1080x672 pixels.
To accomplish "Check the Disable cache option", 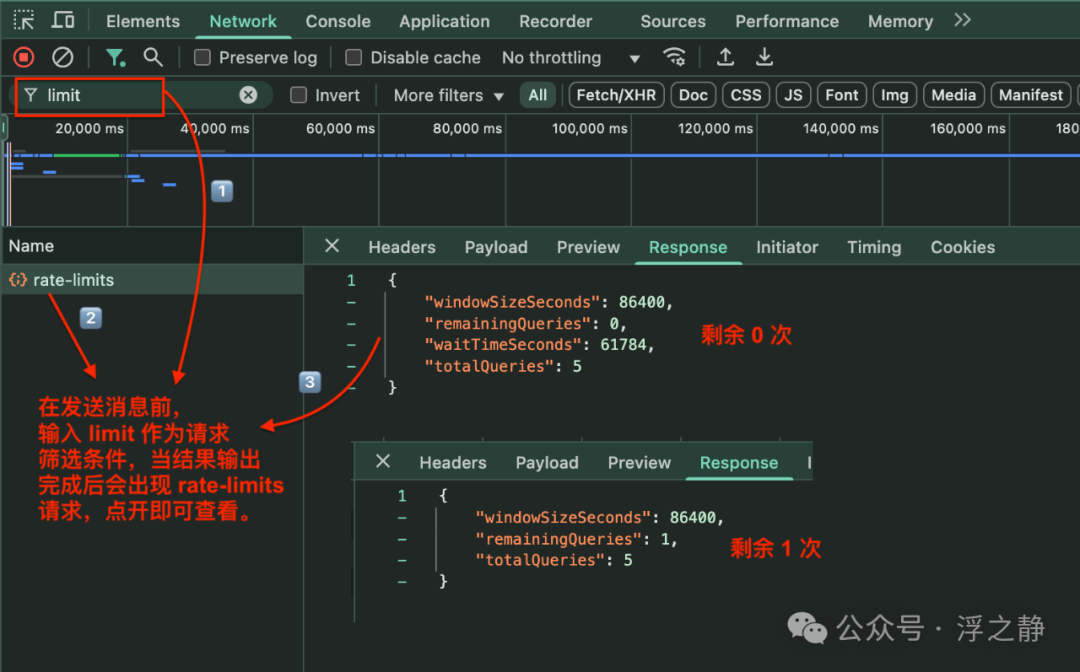I will pos(354,58).
